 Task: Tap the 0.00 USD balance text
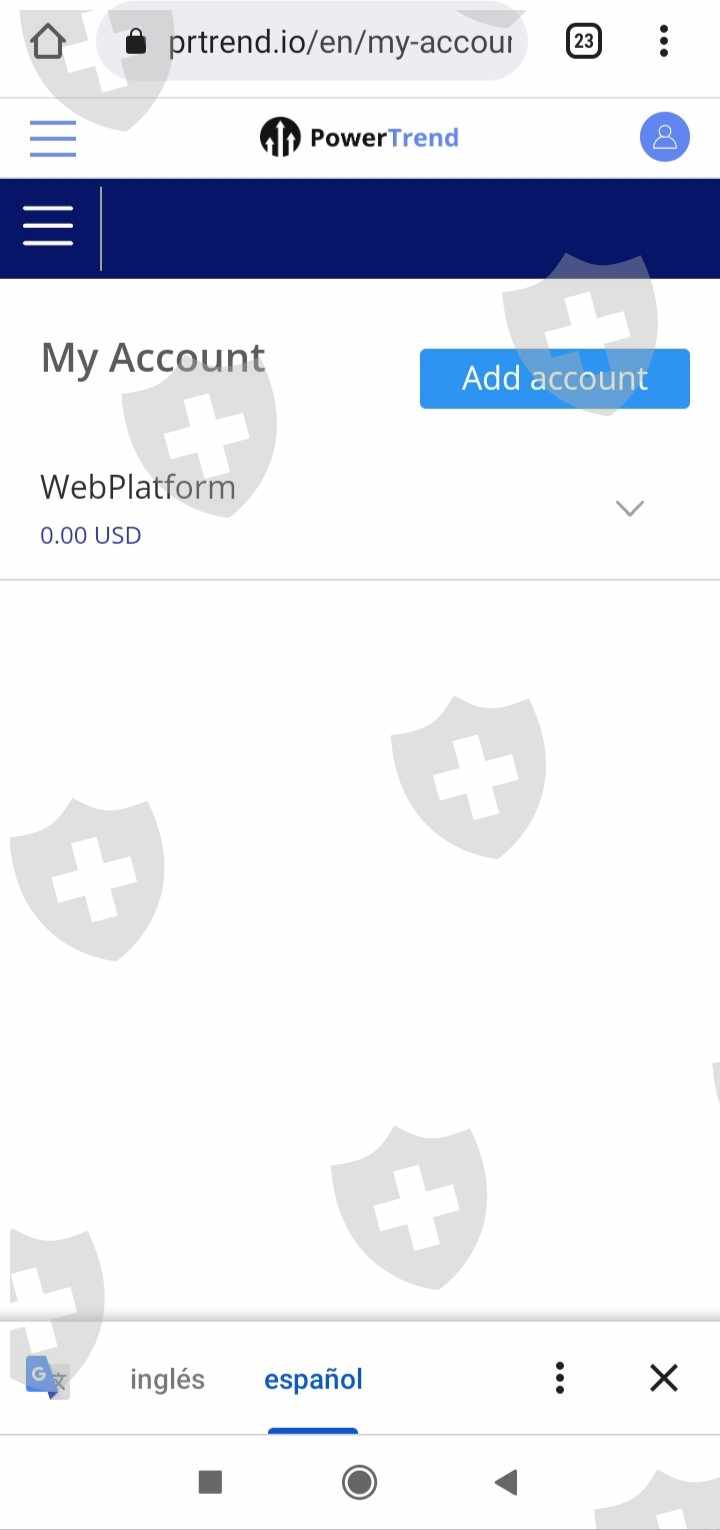click(x=91, y=535)
